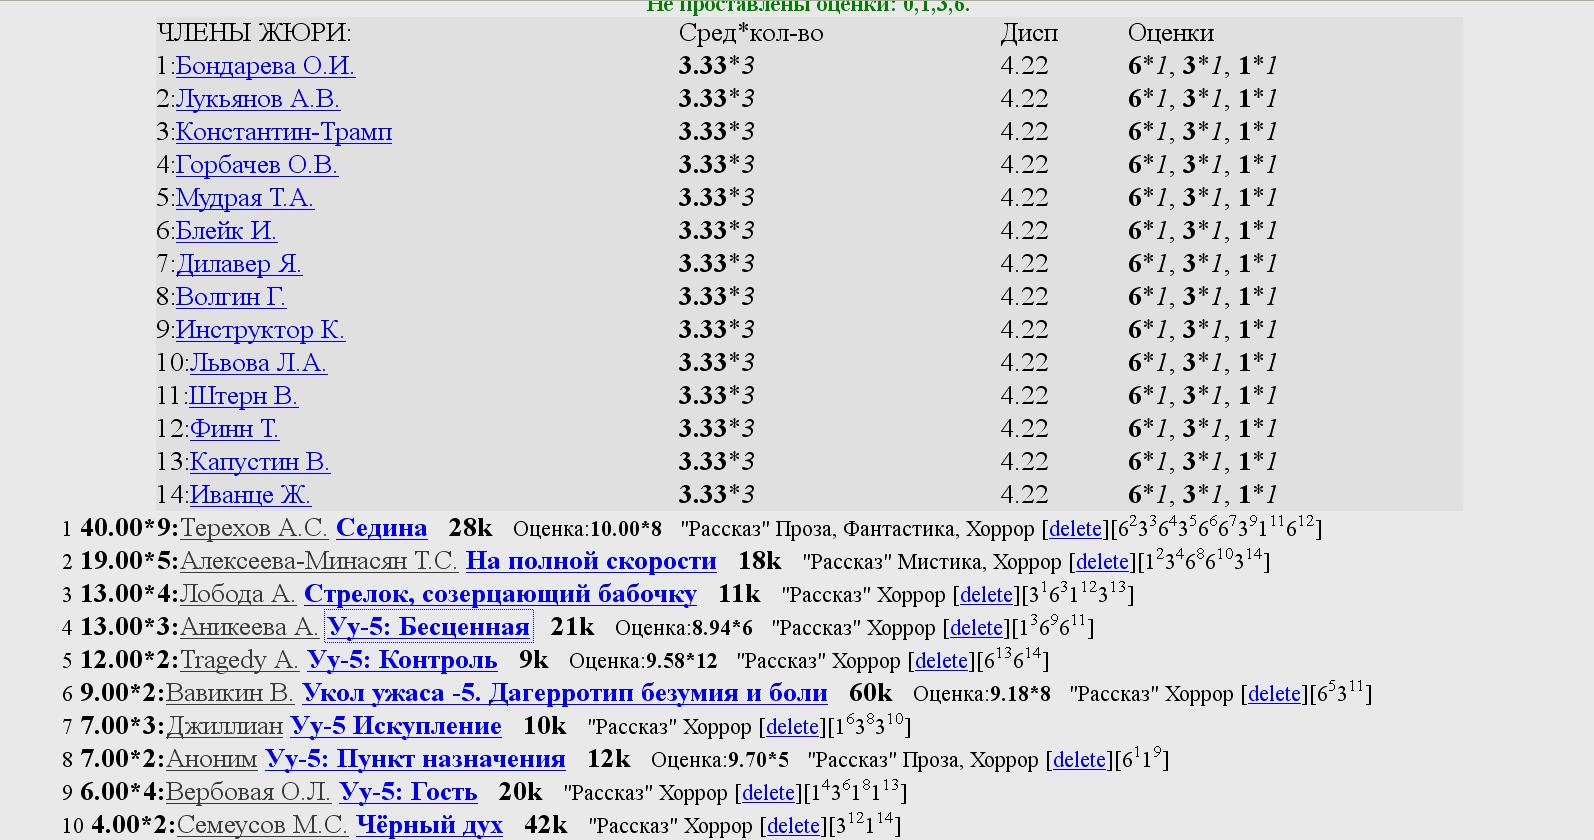This screenshot has height=840, width=1594.
Task: Delete the Уу-5: Бесценная entry
Action: pos(976,628)
